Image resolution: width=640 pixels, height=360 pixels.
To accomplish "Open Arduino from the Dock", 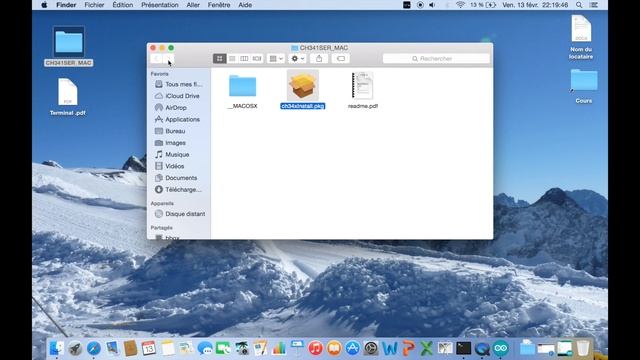I will (x=500, y=348).
